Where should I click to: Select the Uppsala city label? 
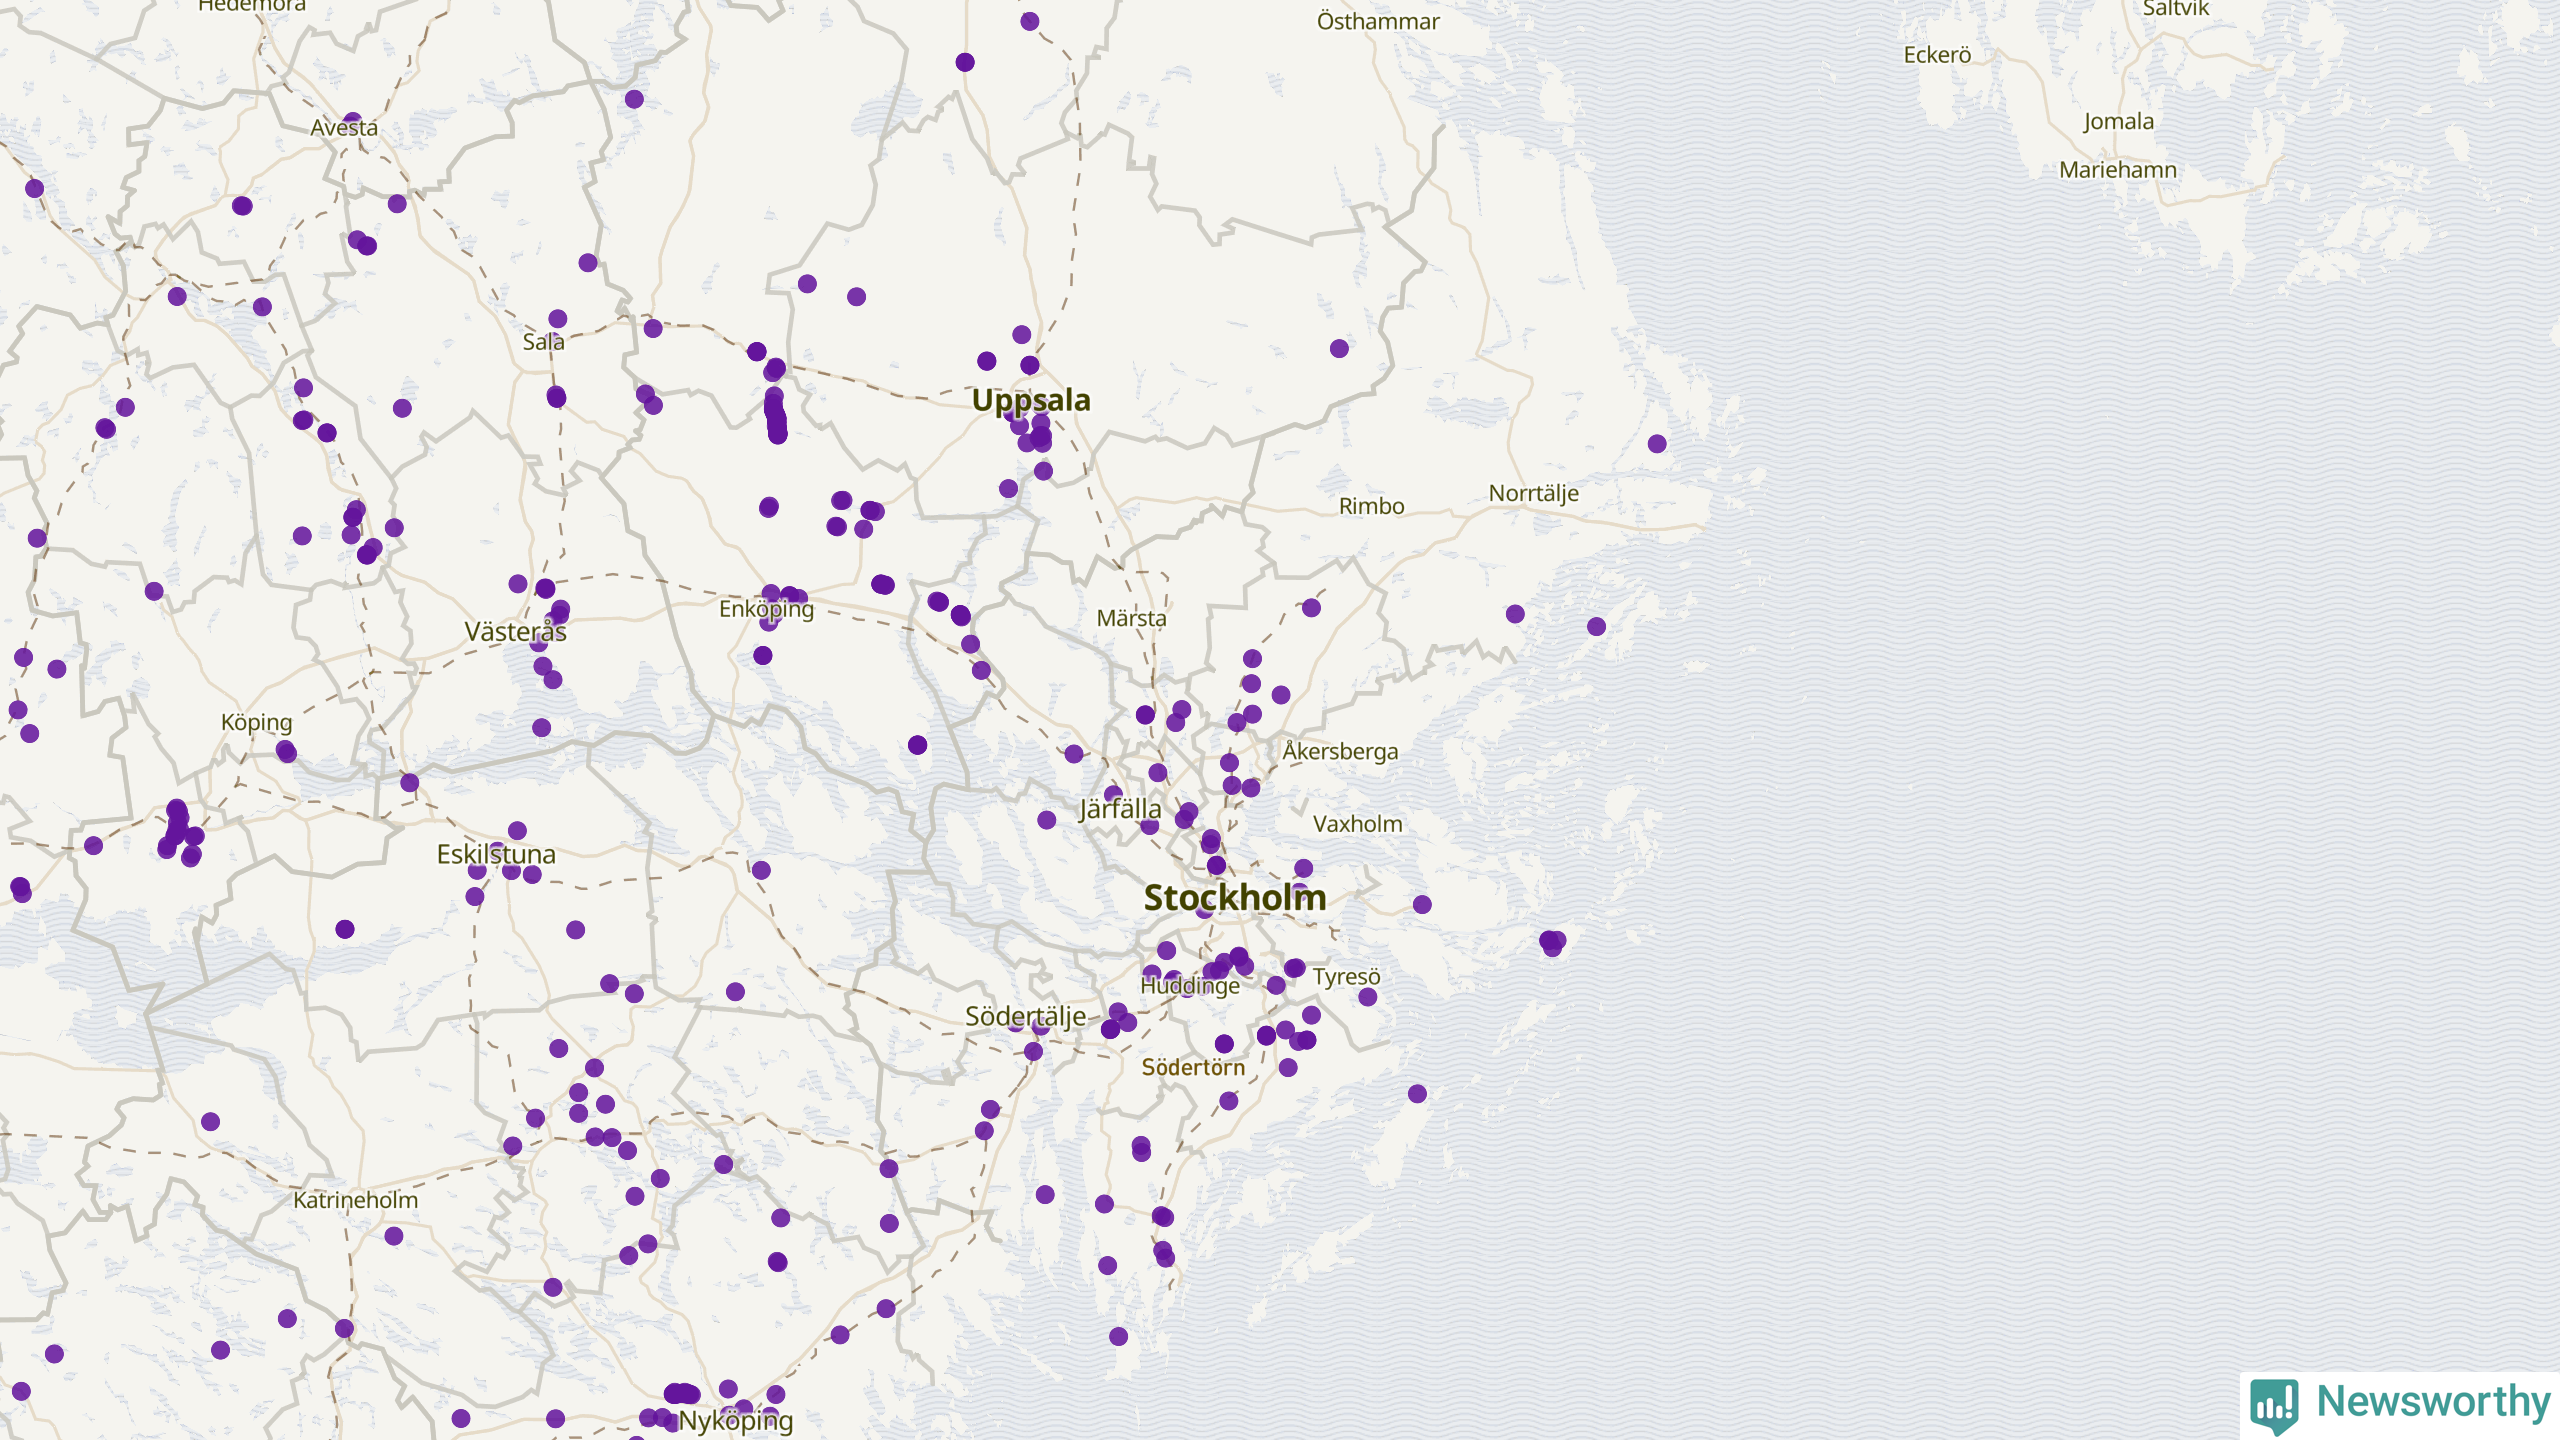pyautogui.click(x=1031, y=400)
